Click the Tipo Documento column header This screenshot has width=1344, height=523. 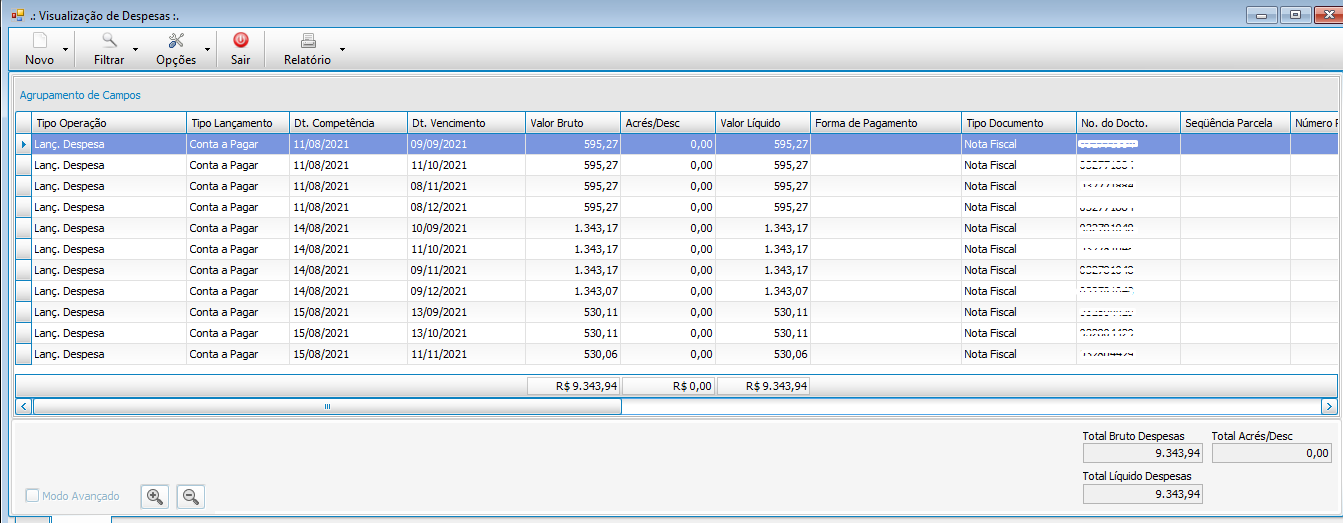click(x=1019, y=123)
